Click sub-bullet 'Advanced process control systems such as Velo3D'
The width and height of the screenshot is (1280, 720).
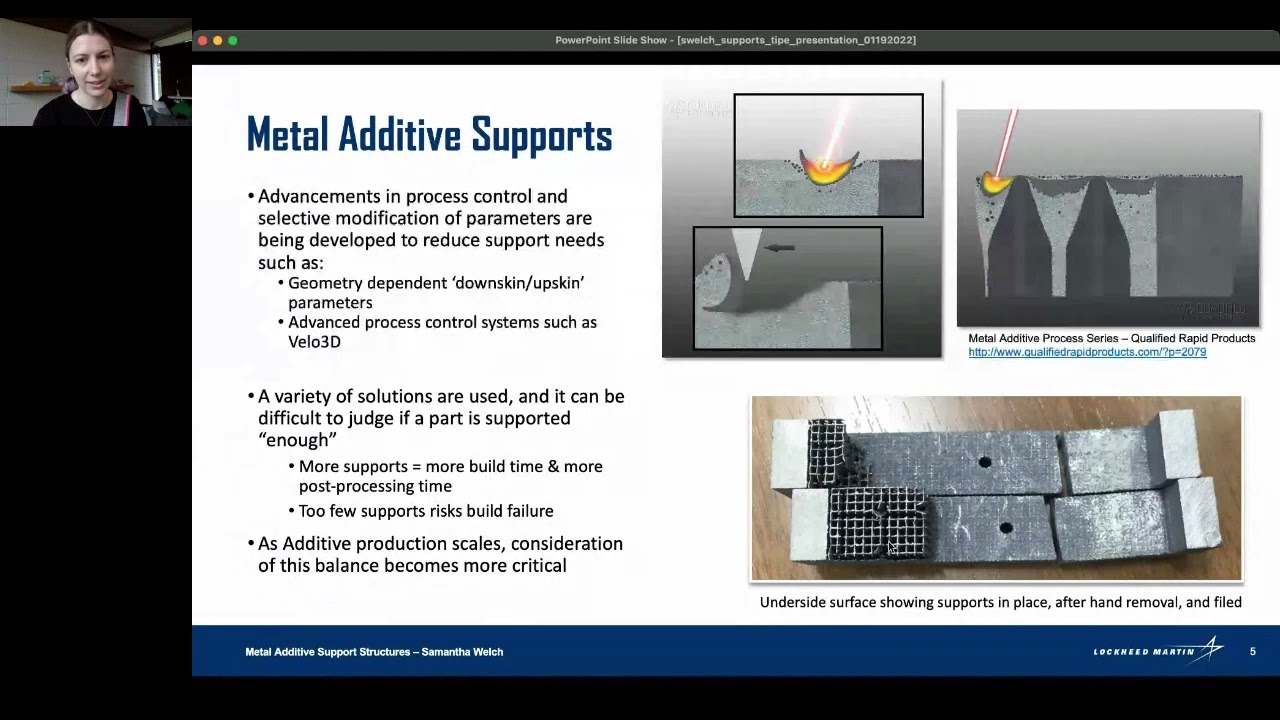pyautogui.click(x=438, y=332)
